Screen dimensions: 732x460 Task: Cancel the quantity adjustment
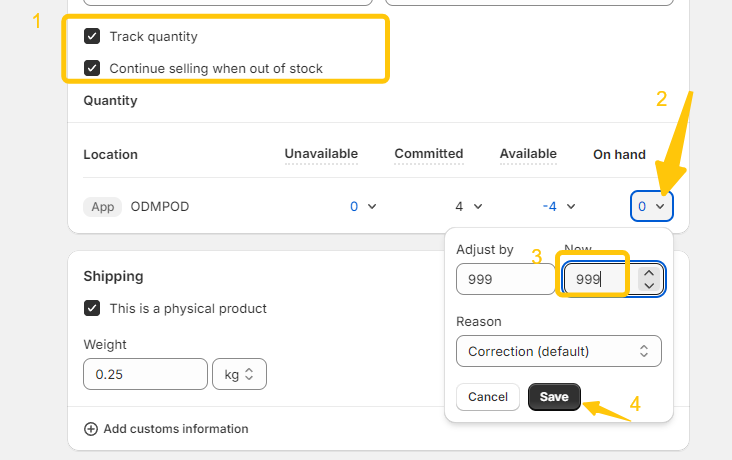point(488,397)
